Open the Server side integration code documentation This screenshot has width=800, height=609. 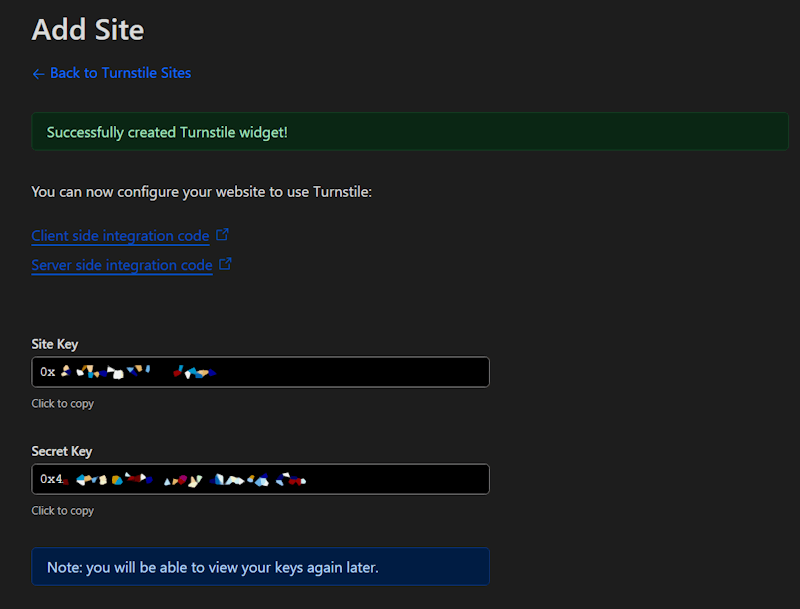tap(120, 265)
